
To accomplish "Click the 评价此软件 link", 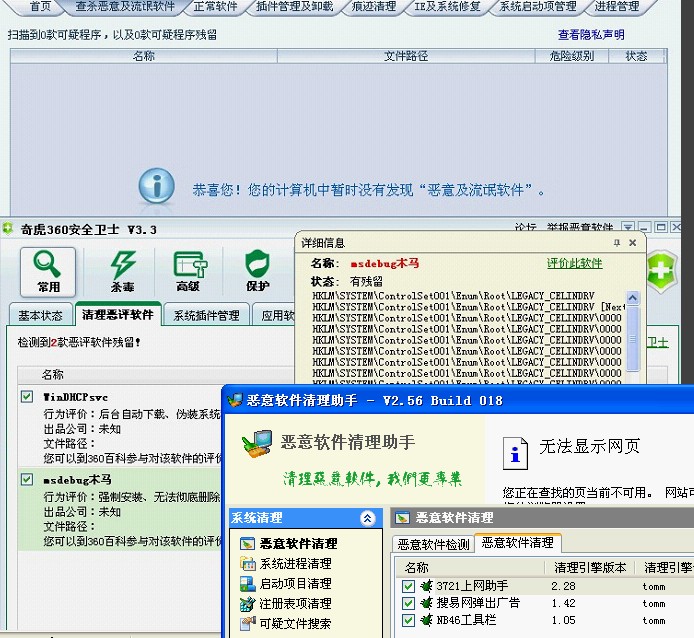I will (574, 263).
